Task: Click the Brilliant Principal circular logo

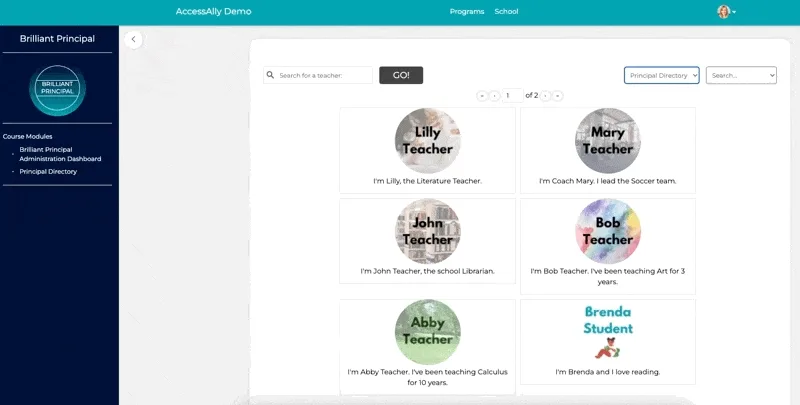Action: tap(57, 90)
